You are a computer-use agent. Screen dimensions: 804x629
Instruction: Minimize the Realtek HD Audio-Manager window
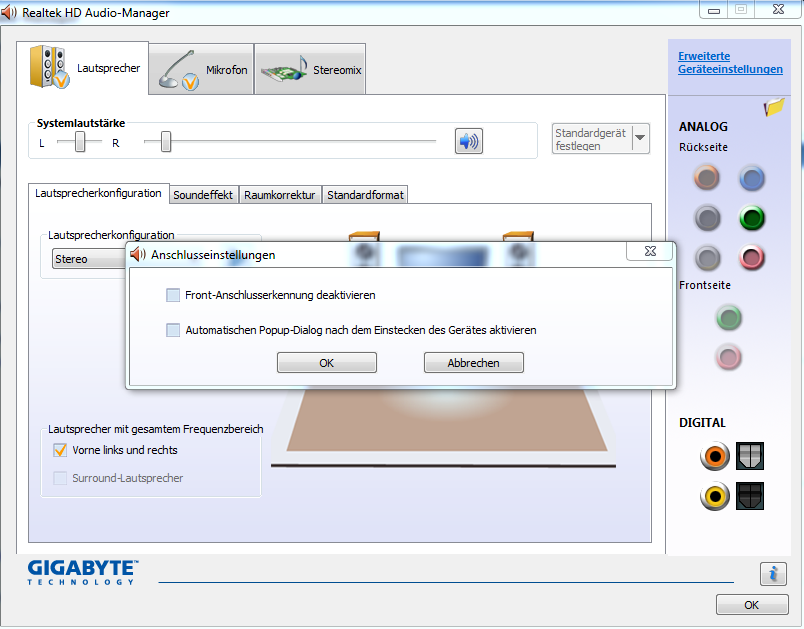(714, 9)
